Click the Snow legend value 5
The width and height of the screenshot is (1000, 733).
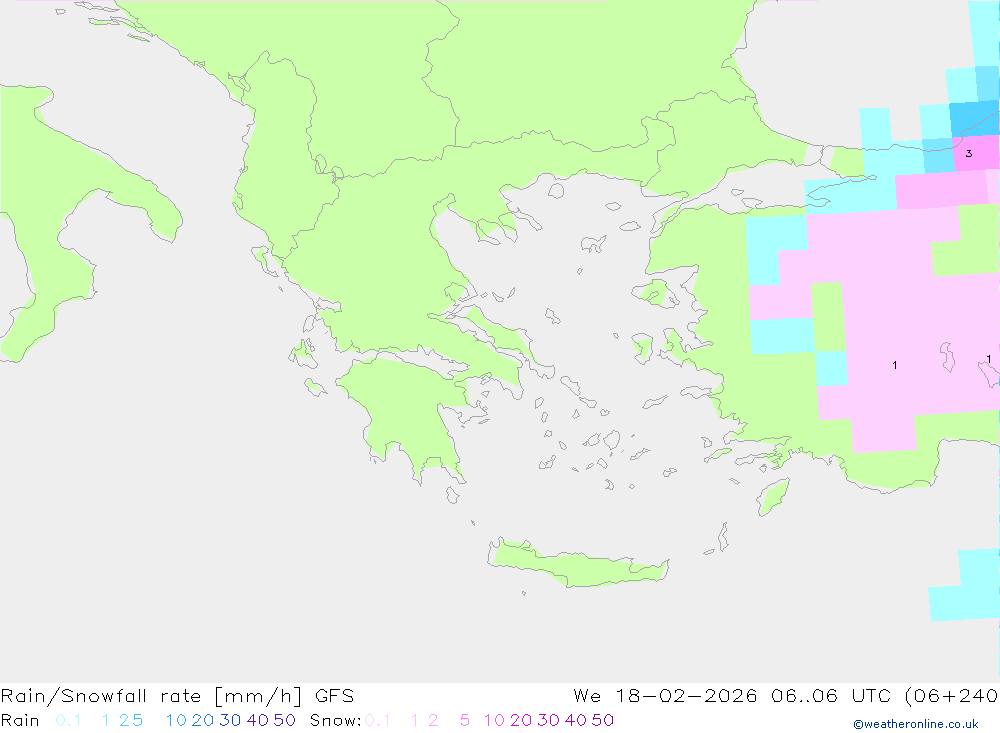465,720
